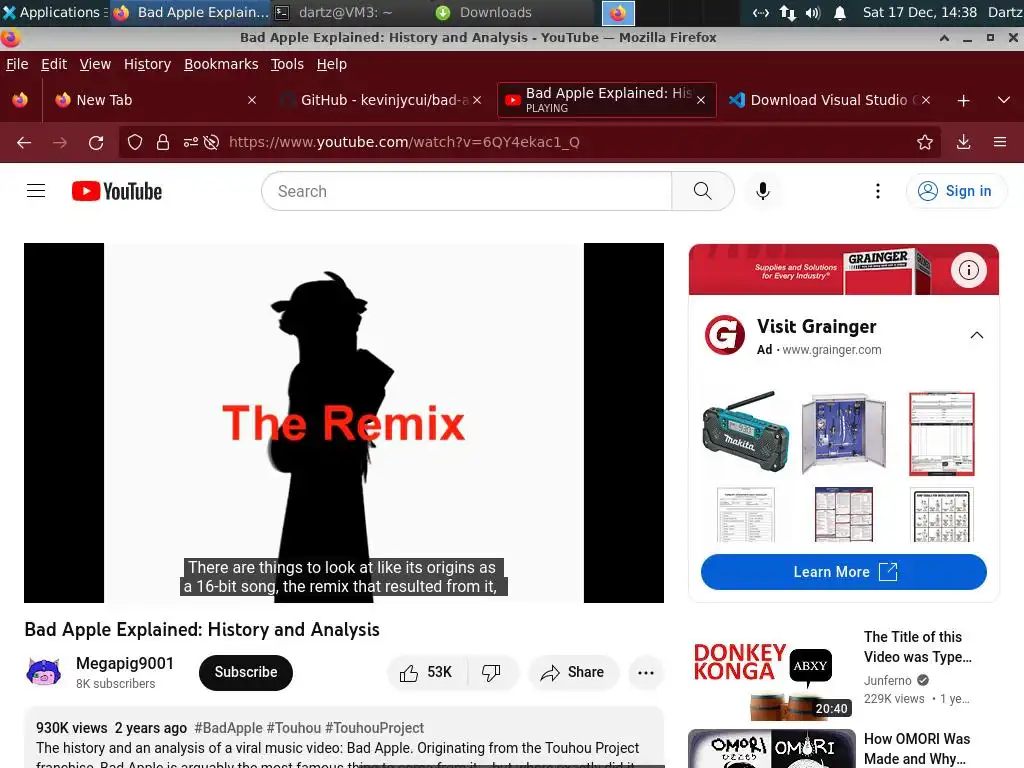Open the File menu

click(x=17, y=64)
